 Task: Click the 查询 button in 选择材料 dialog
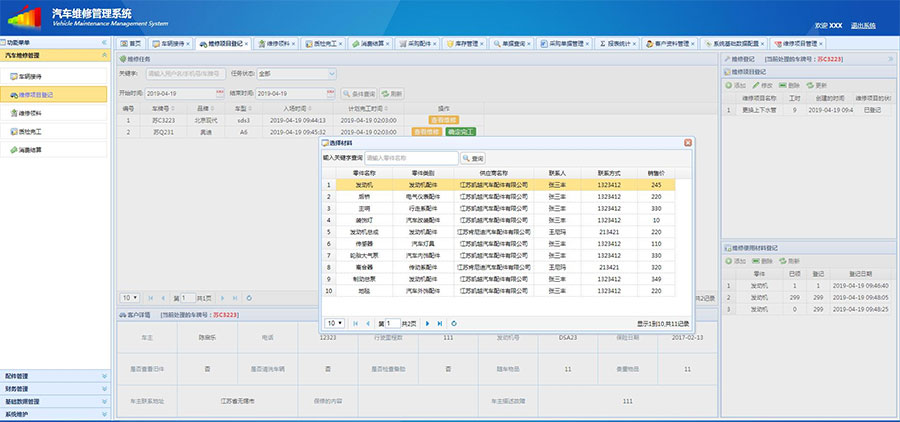point(473,158)
